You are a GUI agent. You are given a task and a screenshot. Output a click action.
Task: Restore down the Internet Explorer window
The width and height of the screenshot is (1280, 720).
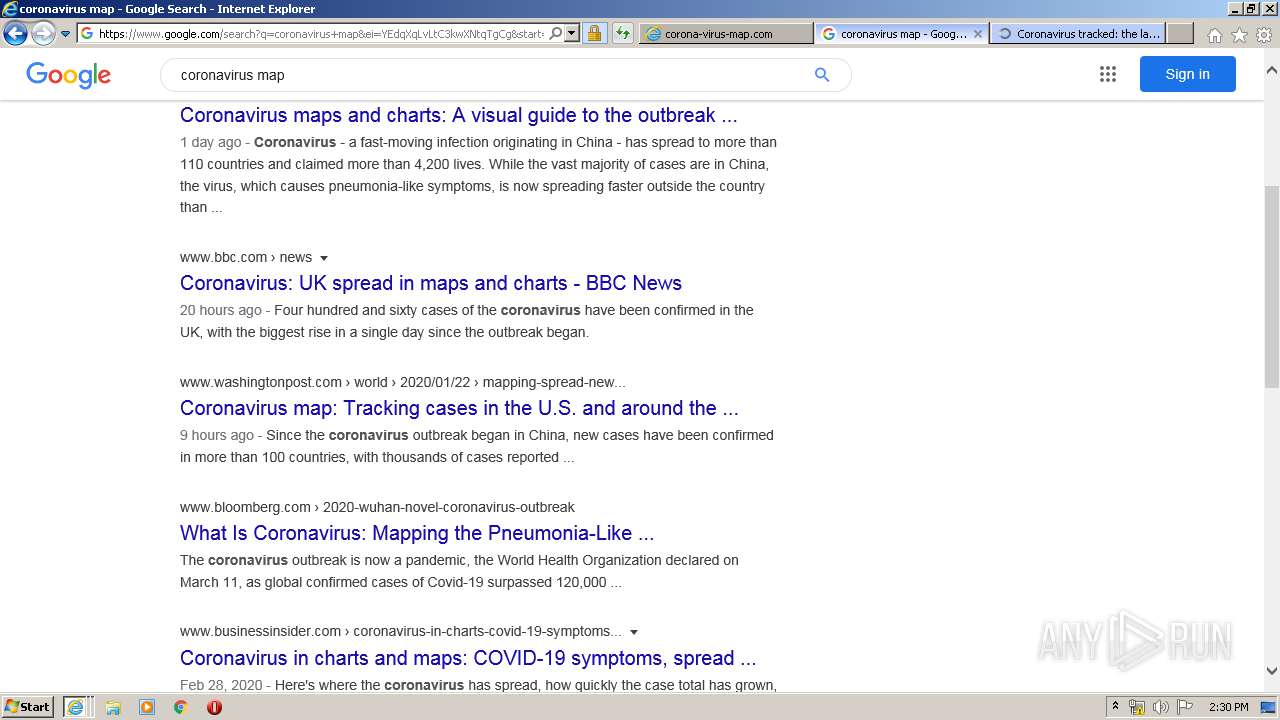(1250, 8)
